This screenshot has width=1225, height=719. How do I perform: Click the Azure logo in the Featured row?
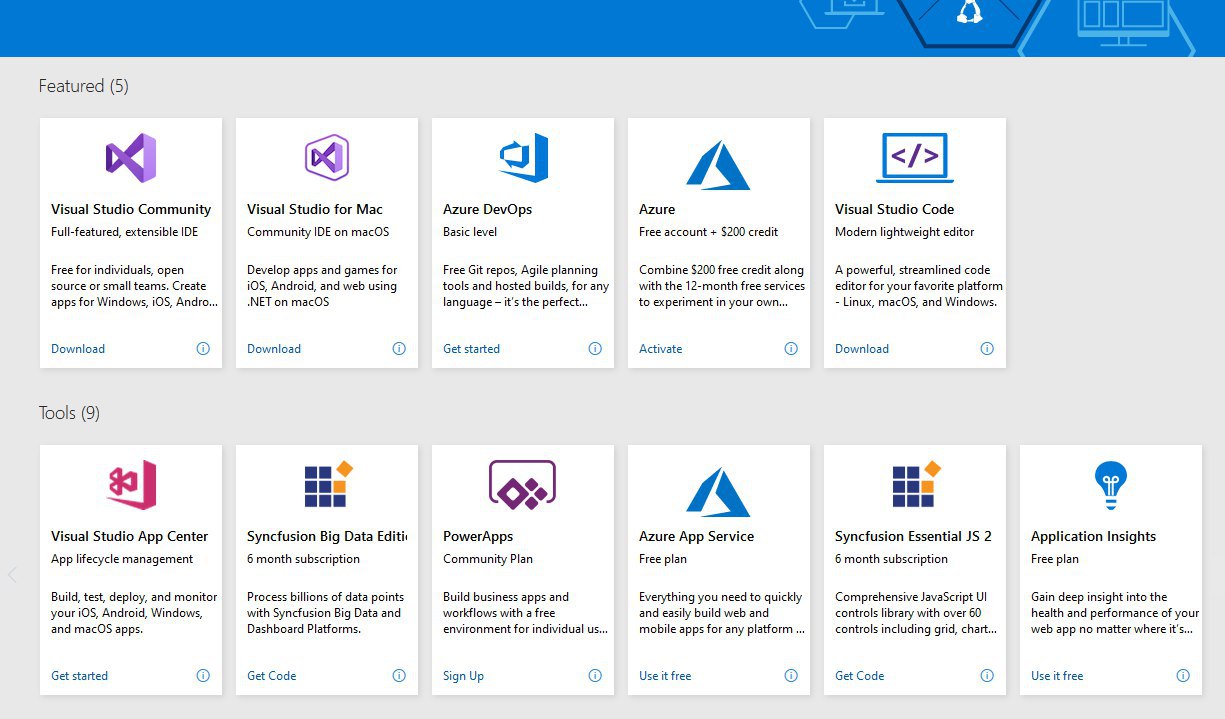point(718,165)
